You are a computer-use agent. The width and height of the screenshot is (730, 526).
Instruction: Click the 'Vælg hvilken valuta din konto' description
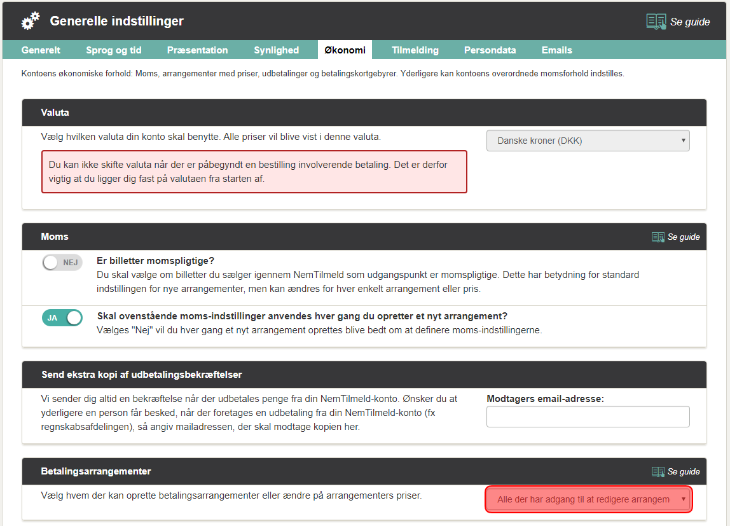(210, 137)
